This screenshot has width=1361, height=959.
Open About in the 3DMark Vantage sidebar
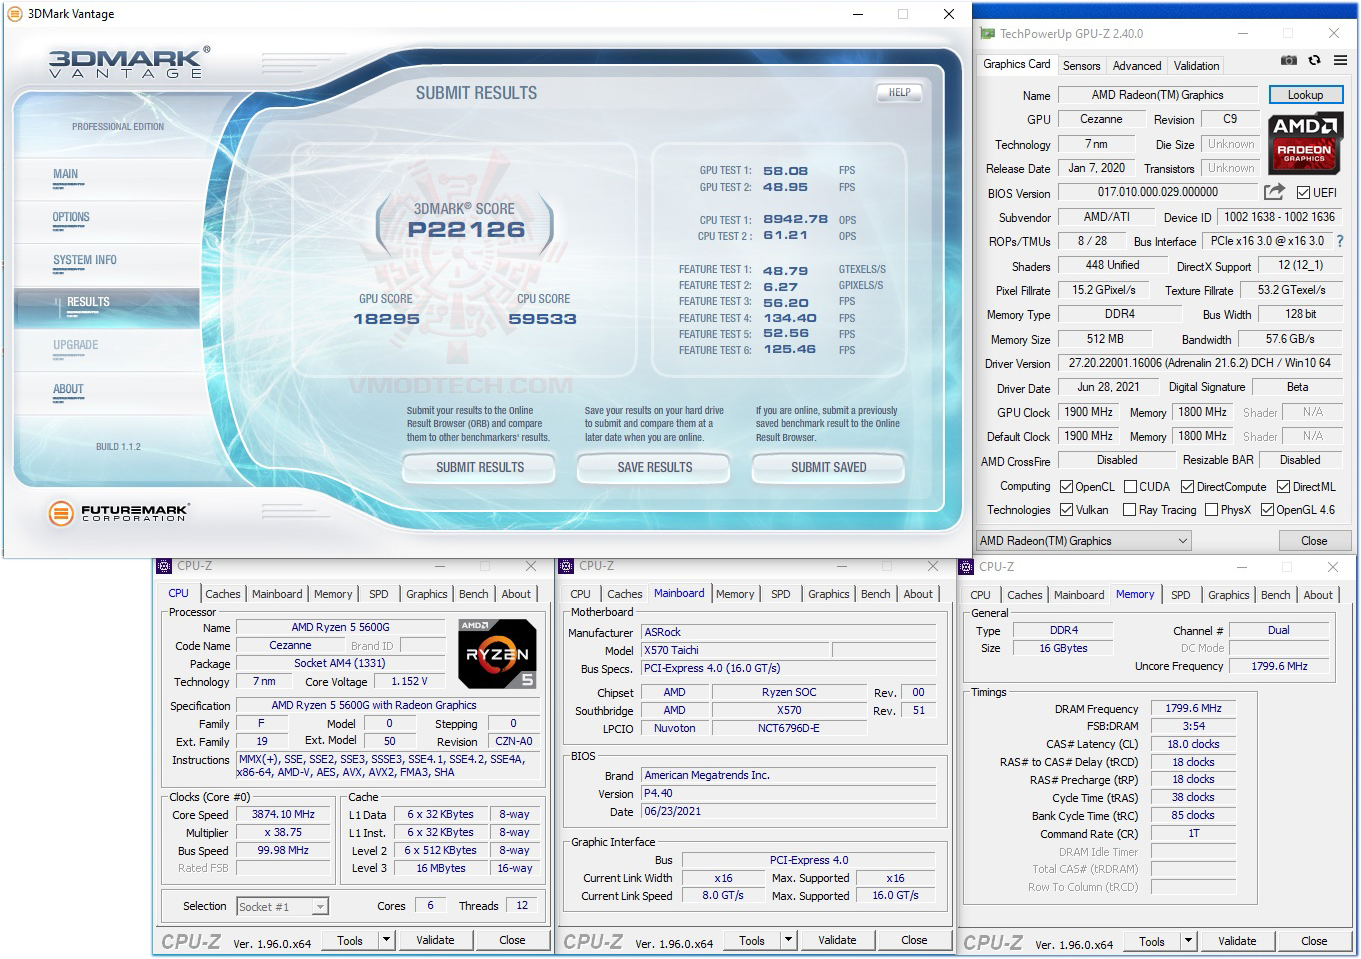coord(68,389)
